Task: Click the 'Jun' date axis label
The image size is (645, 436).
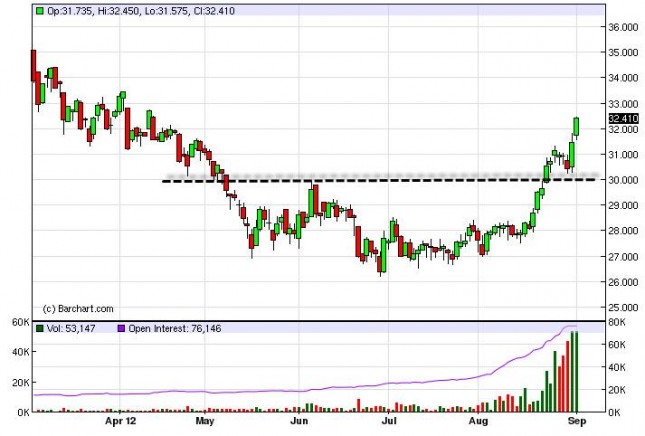Action: coord(299,421)
